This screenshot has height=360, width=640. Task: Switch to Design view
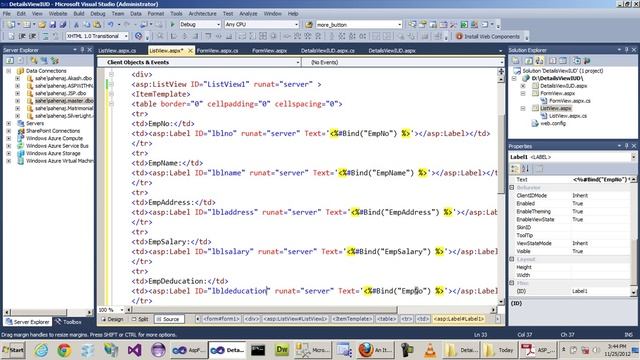tap(112, 319)
